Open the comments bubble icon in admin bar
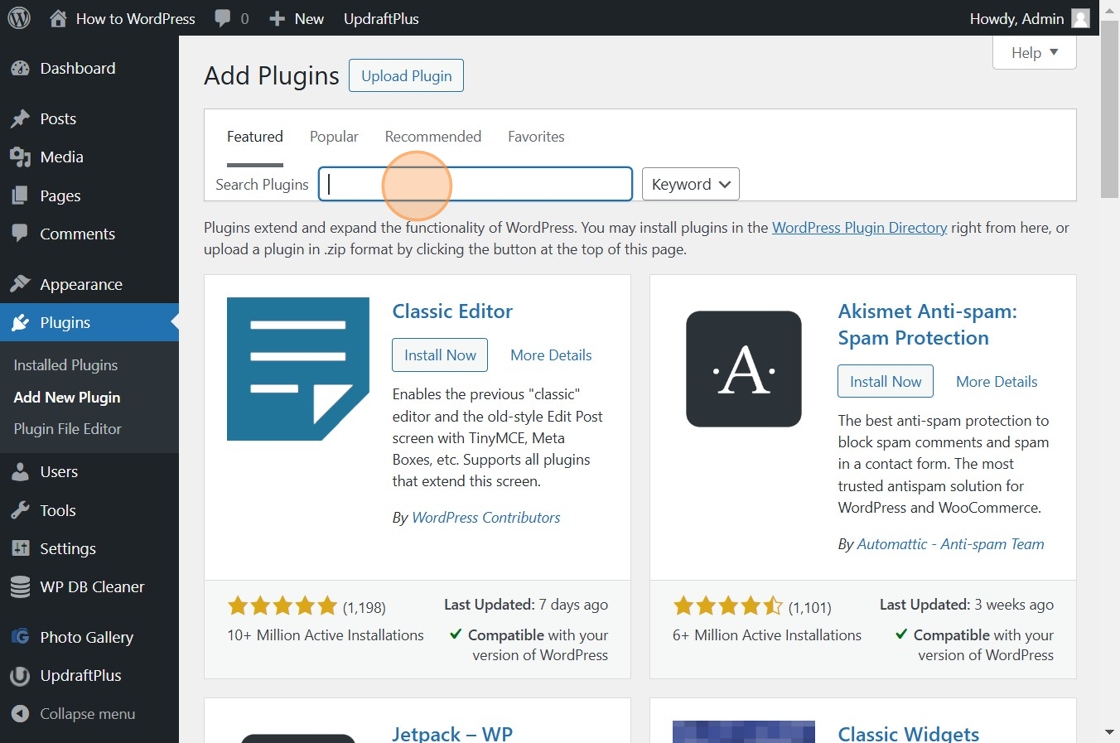The height and width of the screenshot is (743, 1120). [x=223, y=18]
